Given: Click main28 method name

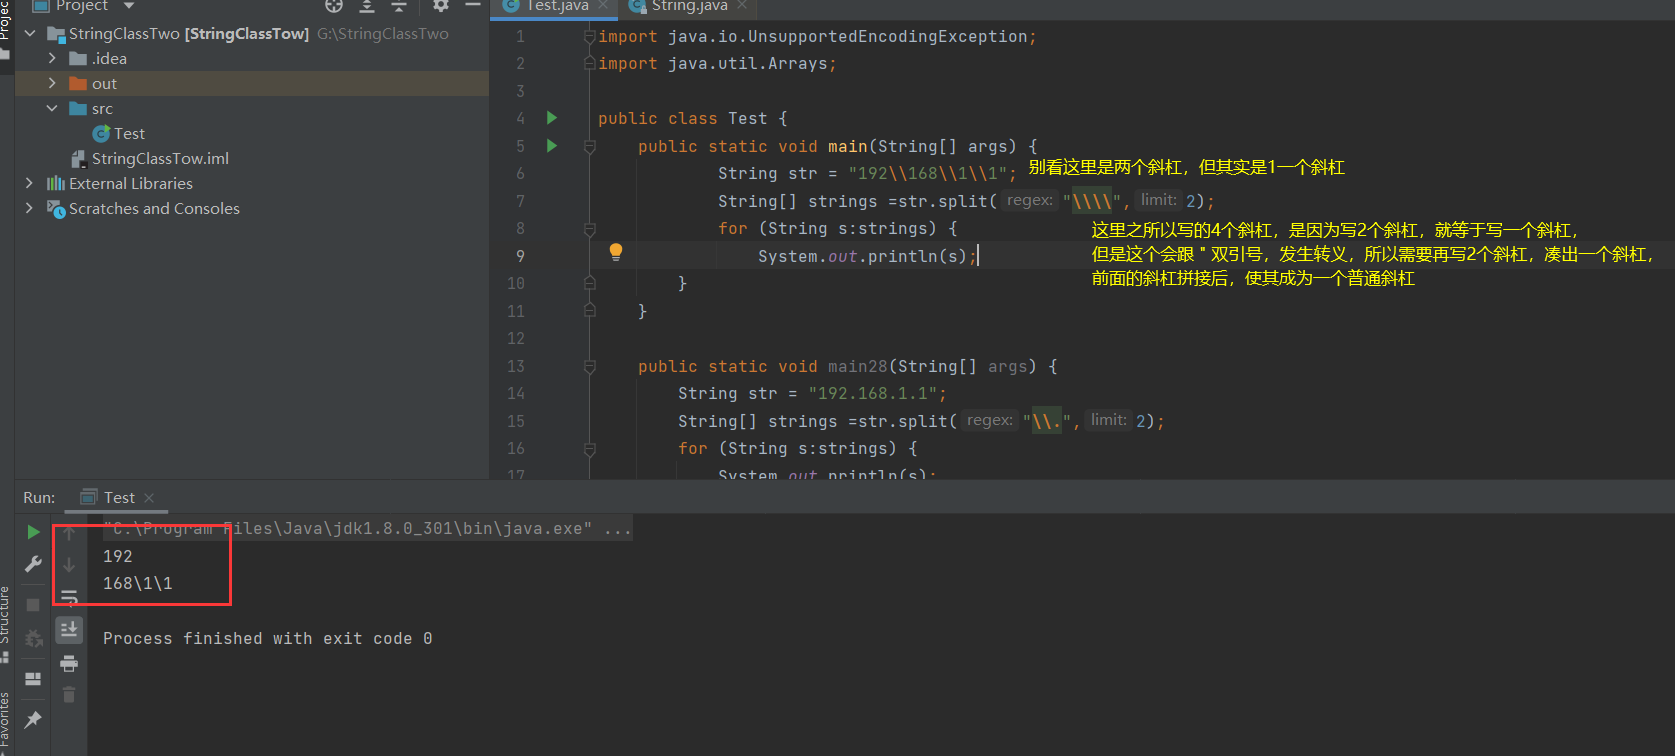Looking at the screenshot, I should pyautogui.click(x=858, y=366).
